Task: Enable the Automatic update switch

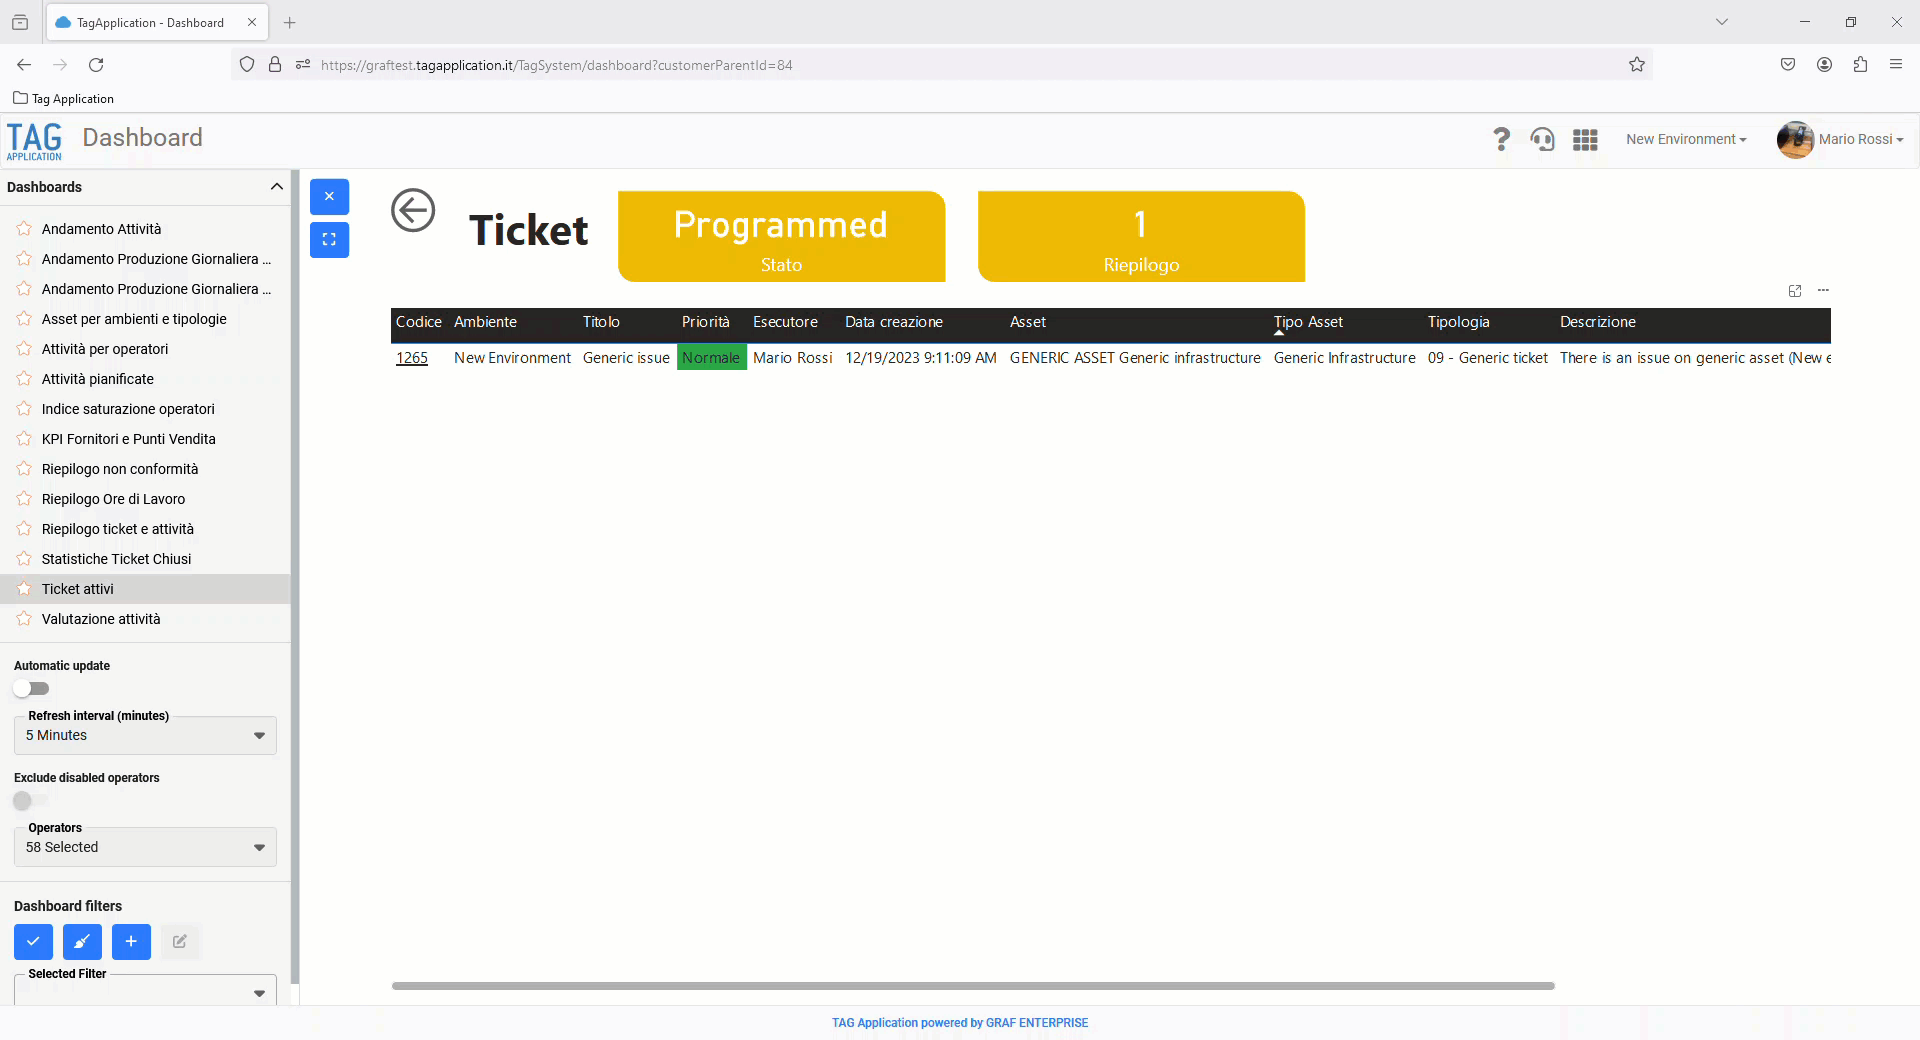Action: [x=31, y=689]
